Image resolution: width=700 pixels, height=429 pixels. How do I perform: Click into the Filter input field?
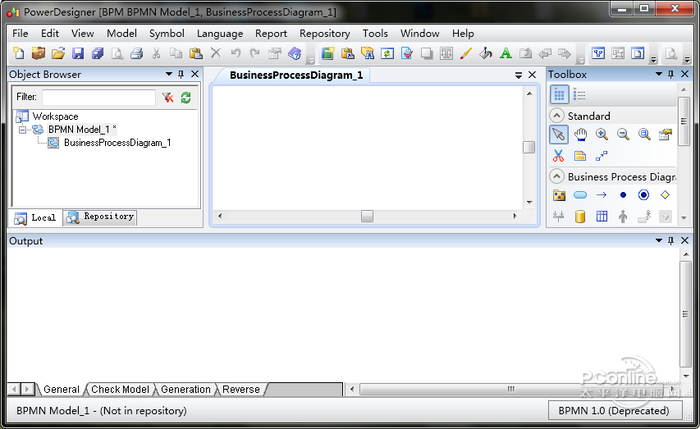[x=99, y=97]
